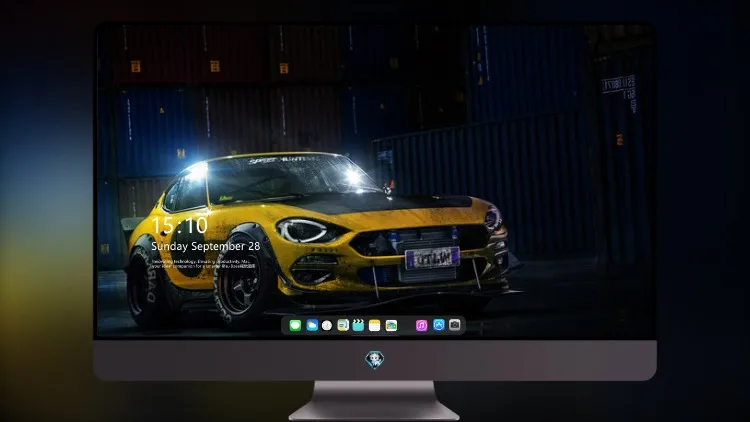Click the Sunday September 28 date text

[206, 246]
